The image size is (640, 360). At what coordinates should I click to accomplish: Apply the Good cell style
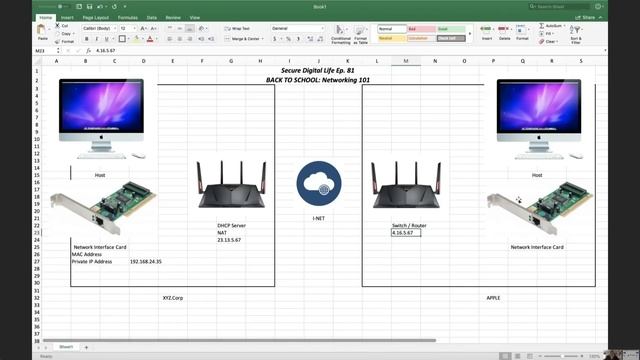point(451,29)
